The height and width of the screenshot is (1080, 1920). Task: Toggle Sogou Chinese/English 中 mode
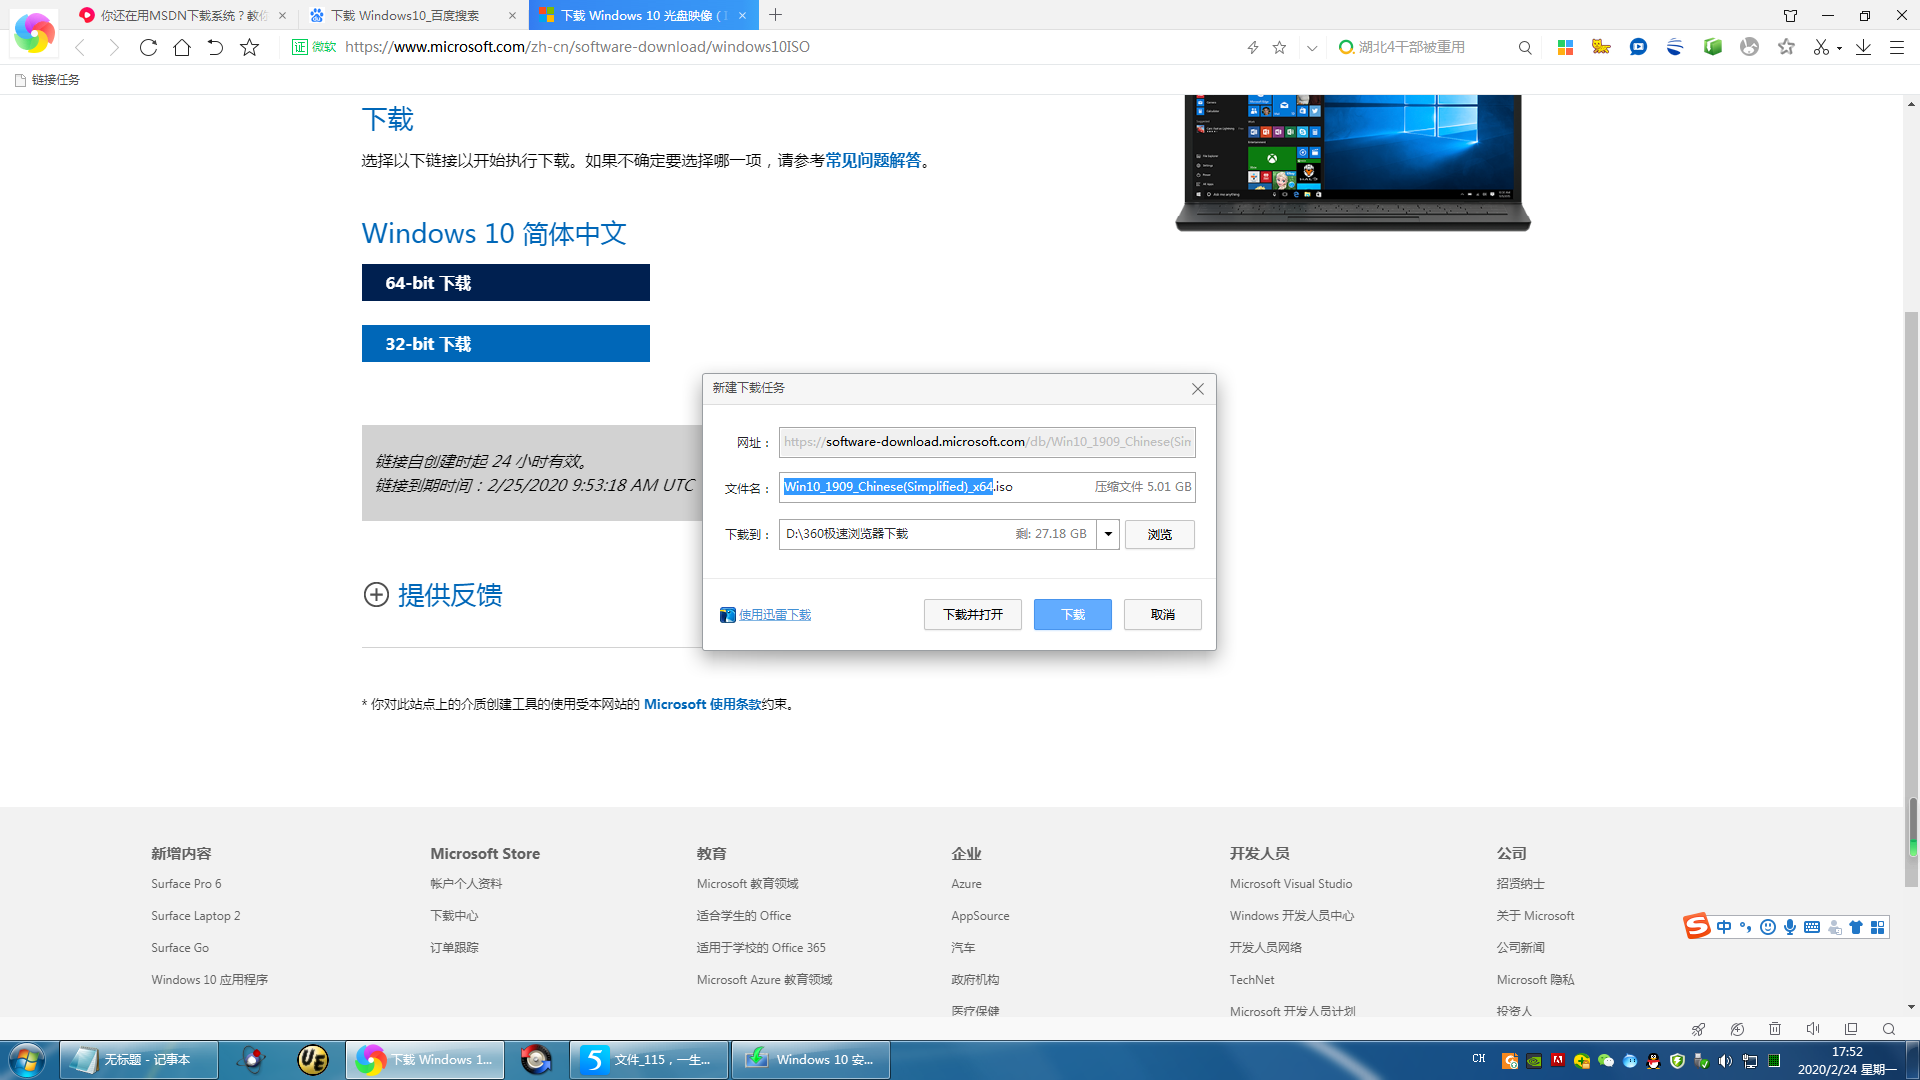tap(1724, 927)
